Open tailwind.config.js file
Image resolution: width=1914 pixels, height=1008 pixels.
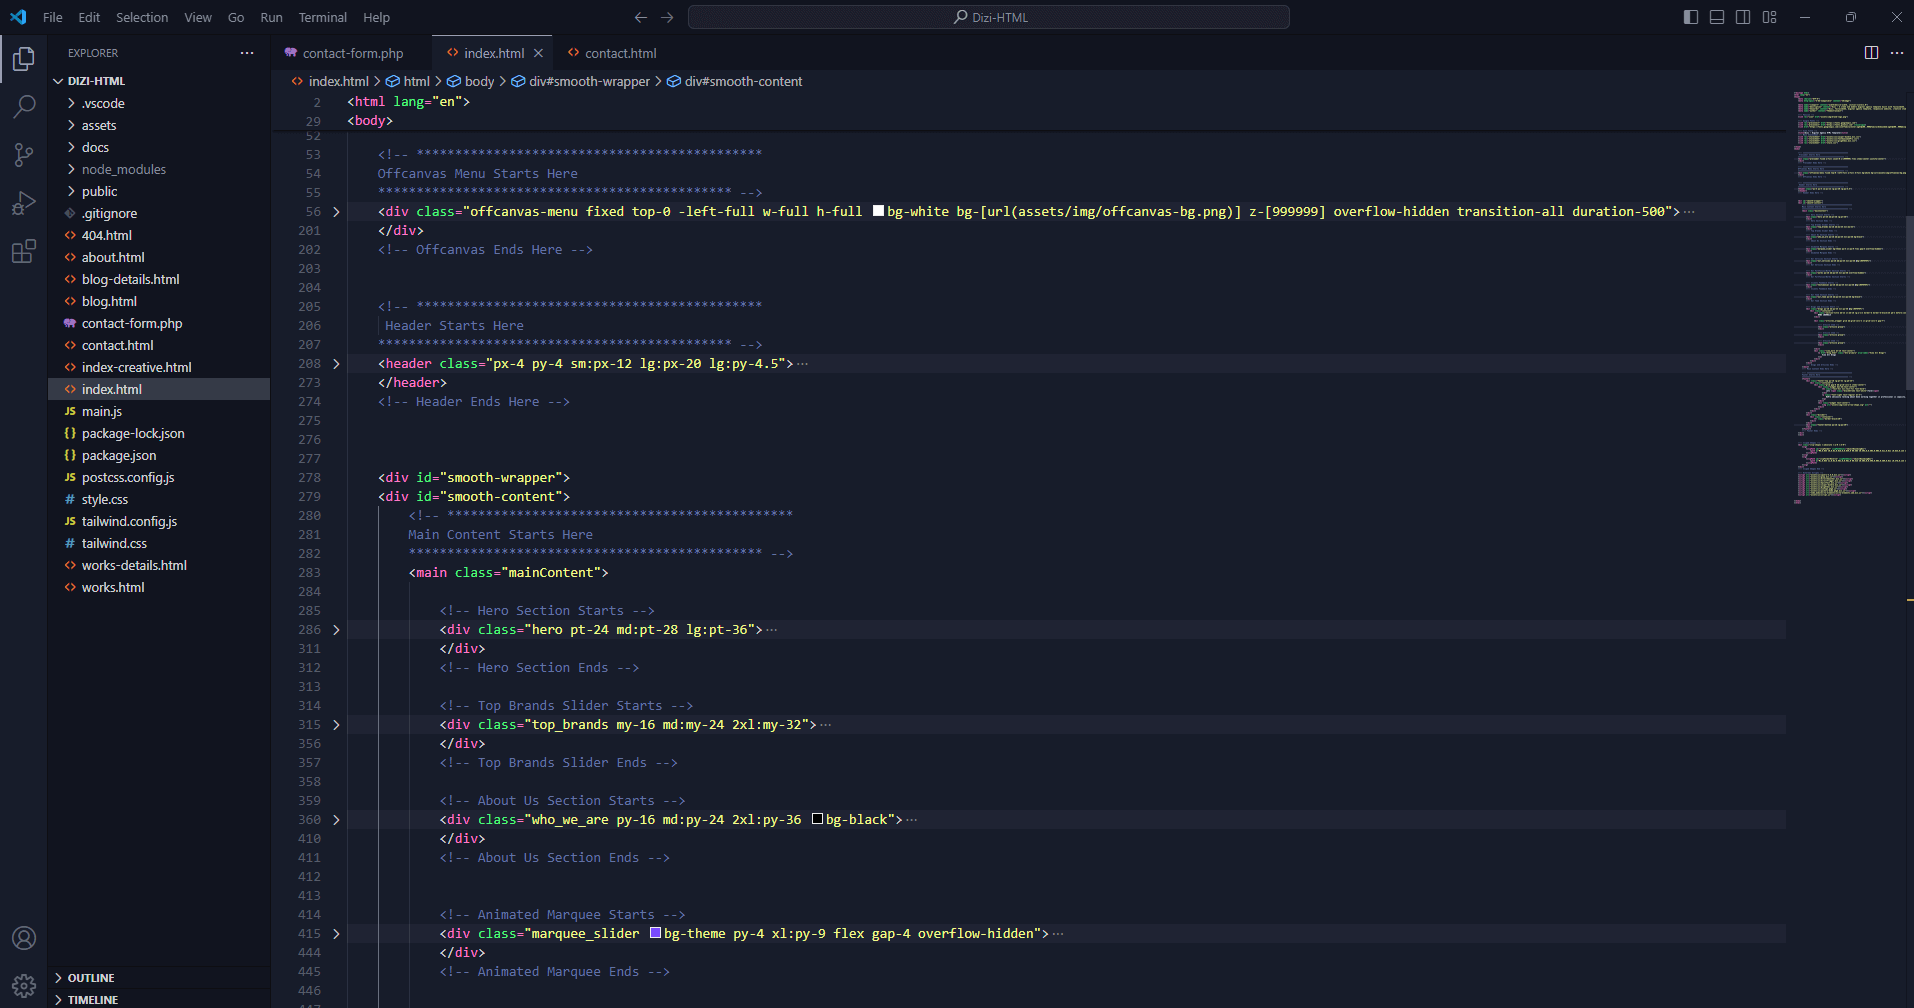(x=159, y=521)
